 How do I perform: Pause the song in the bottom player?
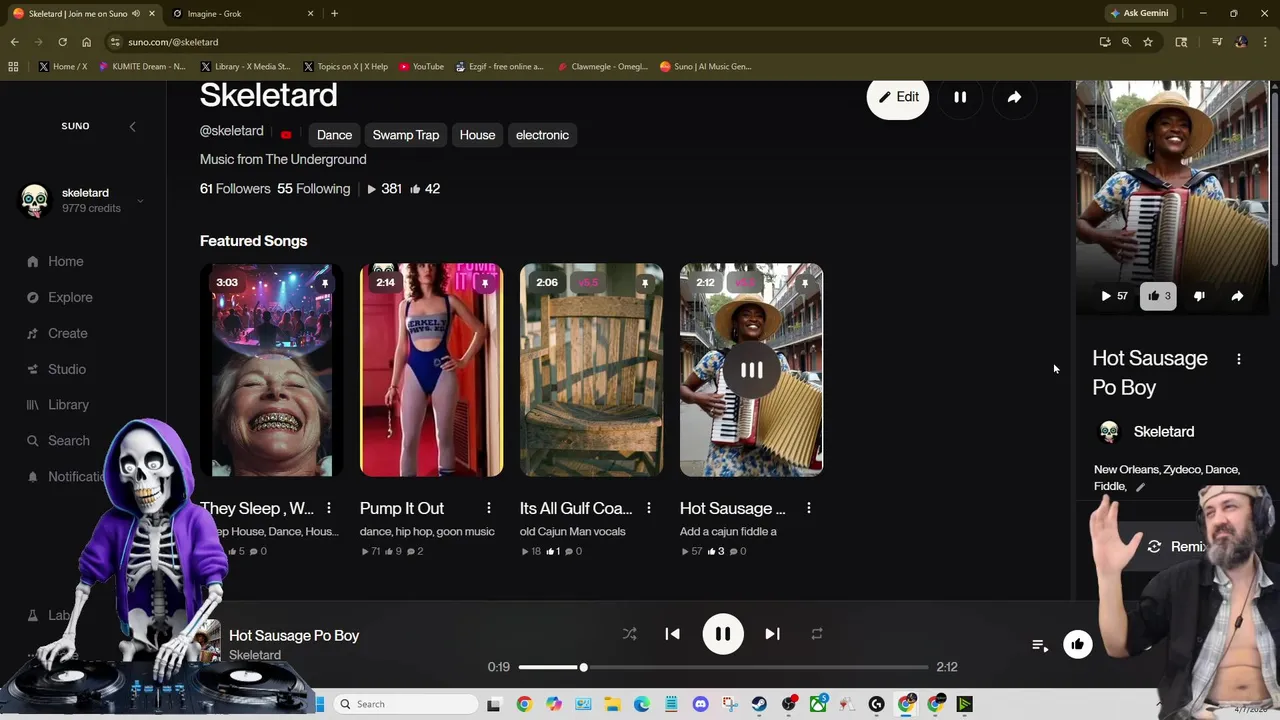click(x=723, y=634)
